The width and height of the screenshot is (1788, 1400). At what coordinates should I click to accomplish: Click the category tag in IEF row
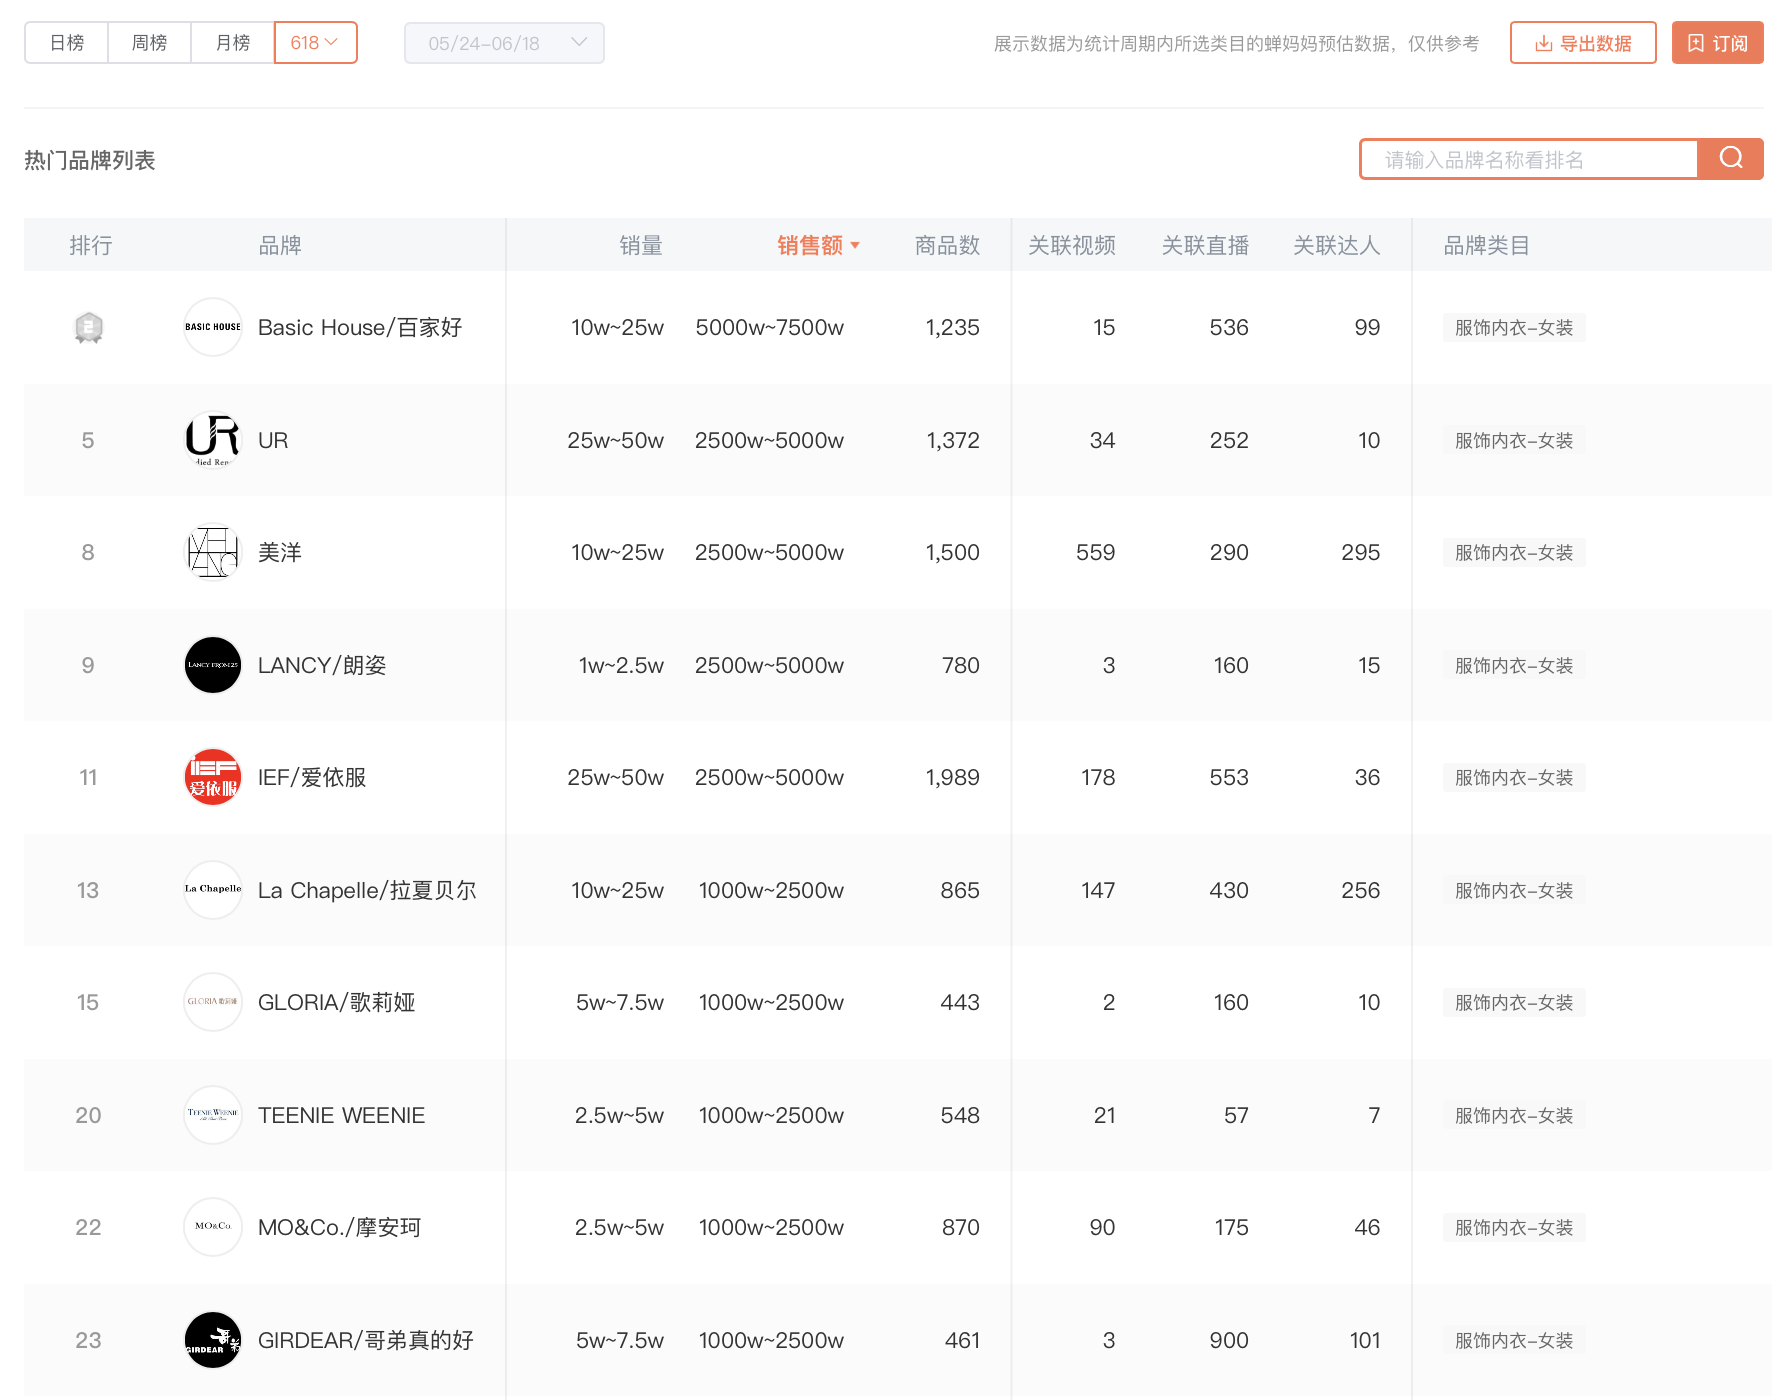tap(1514, 777)
